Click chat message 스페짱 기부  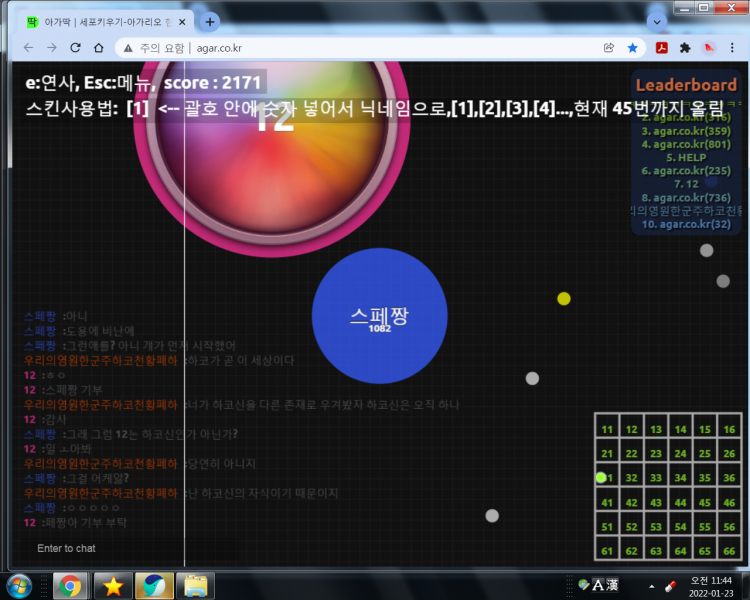(x=74, y=390)
